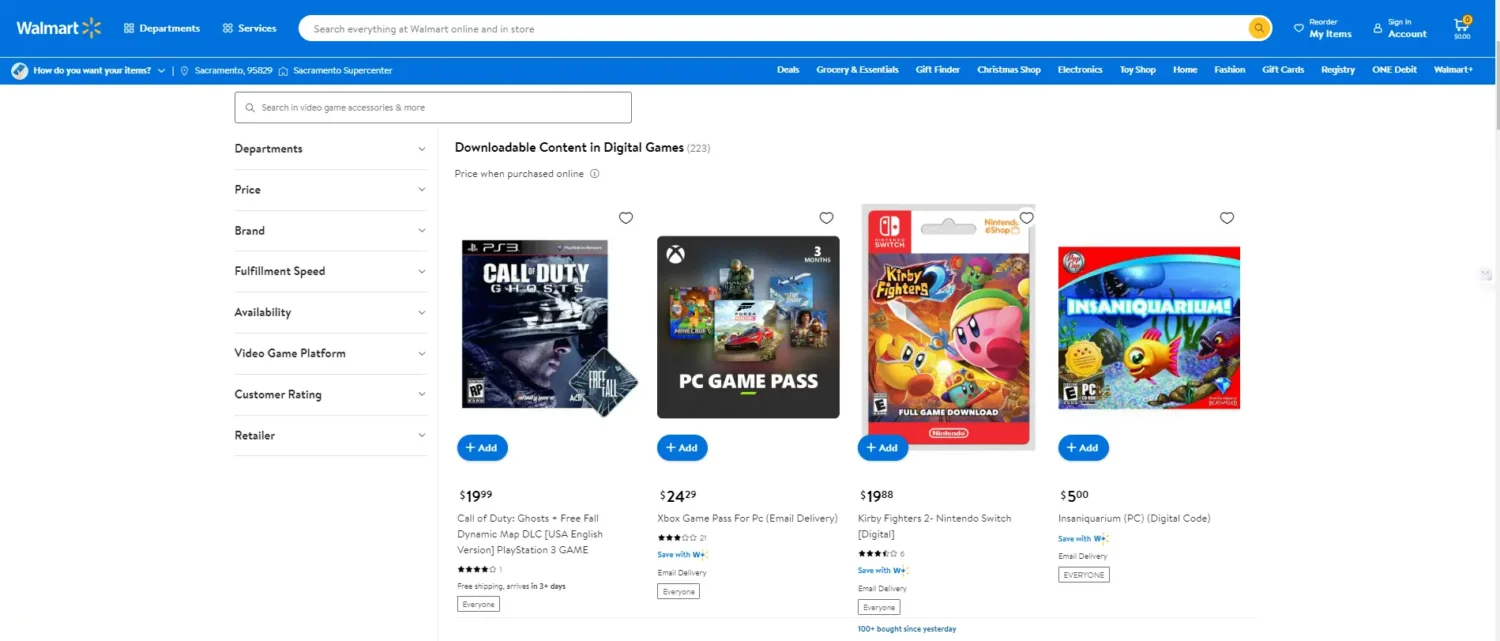
Task: Click the yellow search magnifier button
Action: [1259, 29]
